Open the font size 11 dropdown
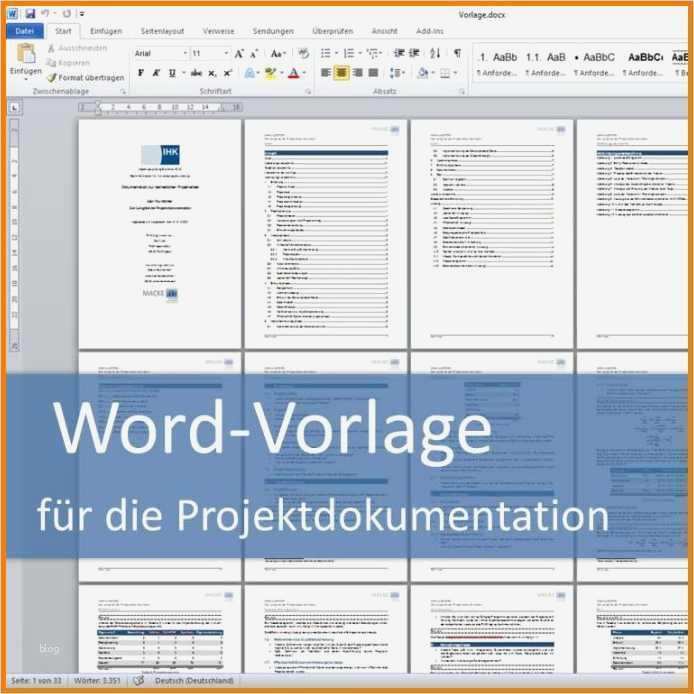The image size is (694, 694). pyautogui.click(x=226, y=54)
